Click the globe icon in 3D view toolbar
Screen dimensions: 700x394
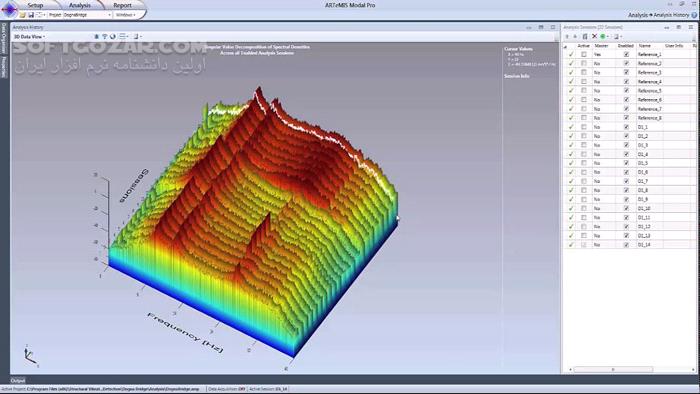[x=112, y=37]
